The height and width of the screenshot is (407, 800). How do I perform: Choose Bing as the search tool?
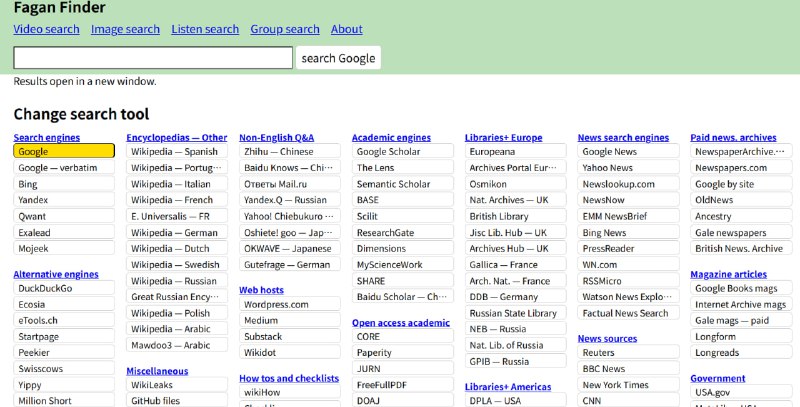pos(64,184)
